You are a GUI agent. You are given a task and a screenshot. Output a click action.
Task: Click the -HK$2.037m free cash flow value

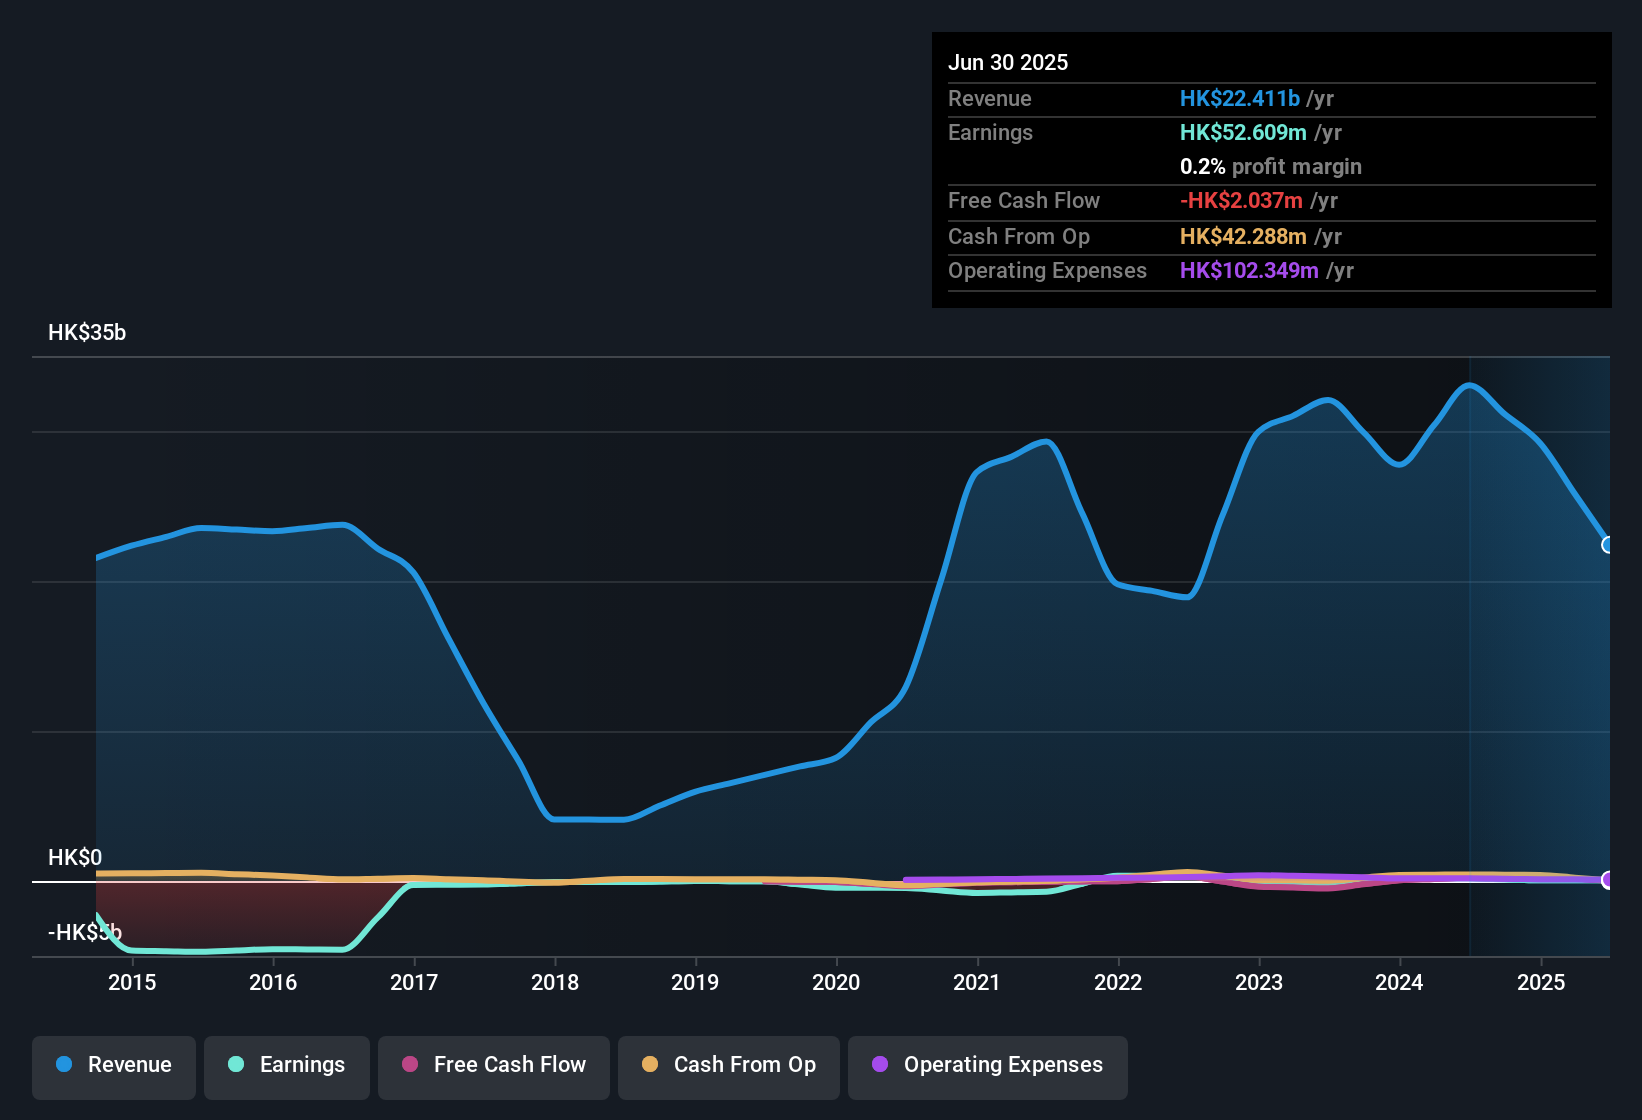(1241, 200)
